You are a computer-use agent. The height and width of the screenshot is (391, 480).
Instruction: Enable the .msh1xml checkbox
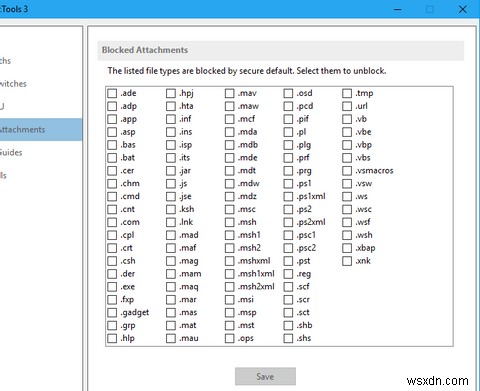(229, 274)
